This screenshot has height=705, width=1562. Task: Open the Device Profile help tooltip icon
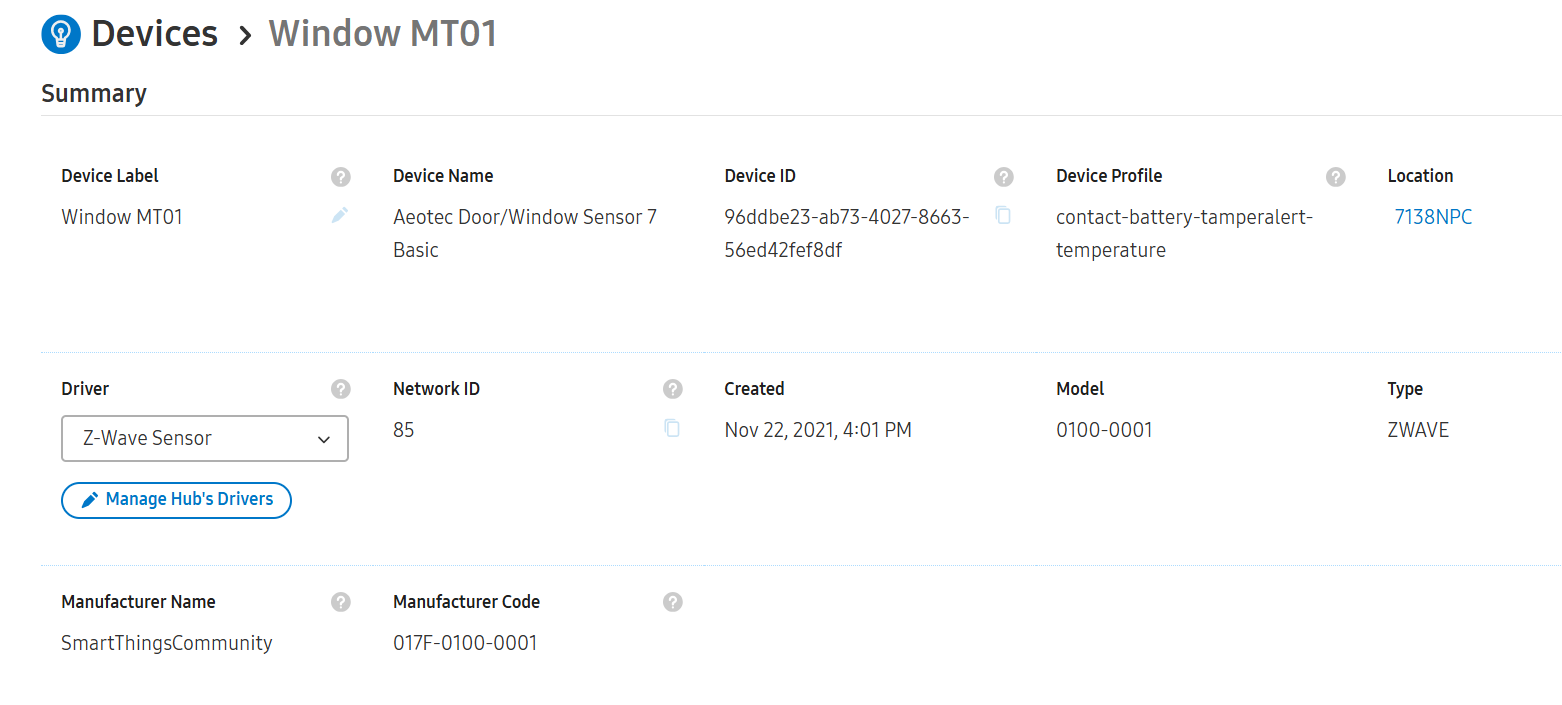click(1335, 177)
